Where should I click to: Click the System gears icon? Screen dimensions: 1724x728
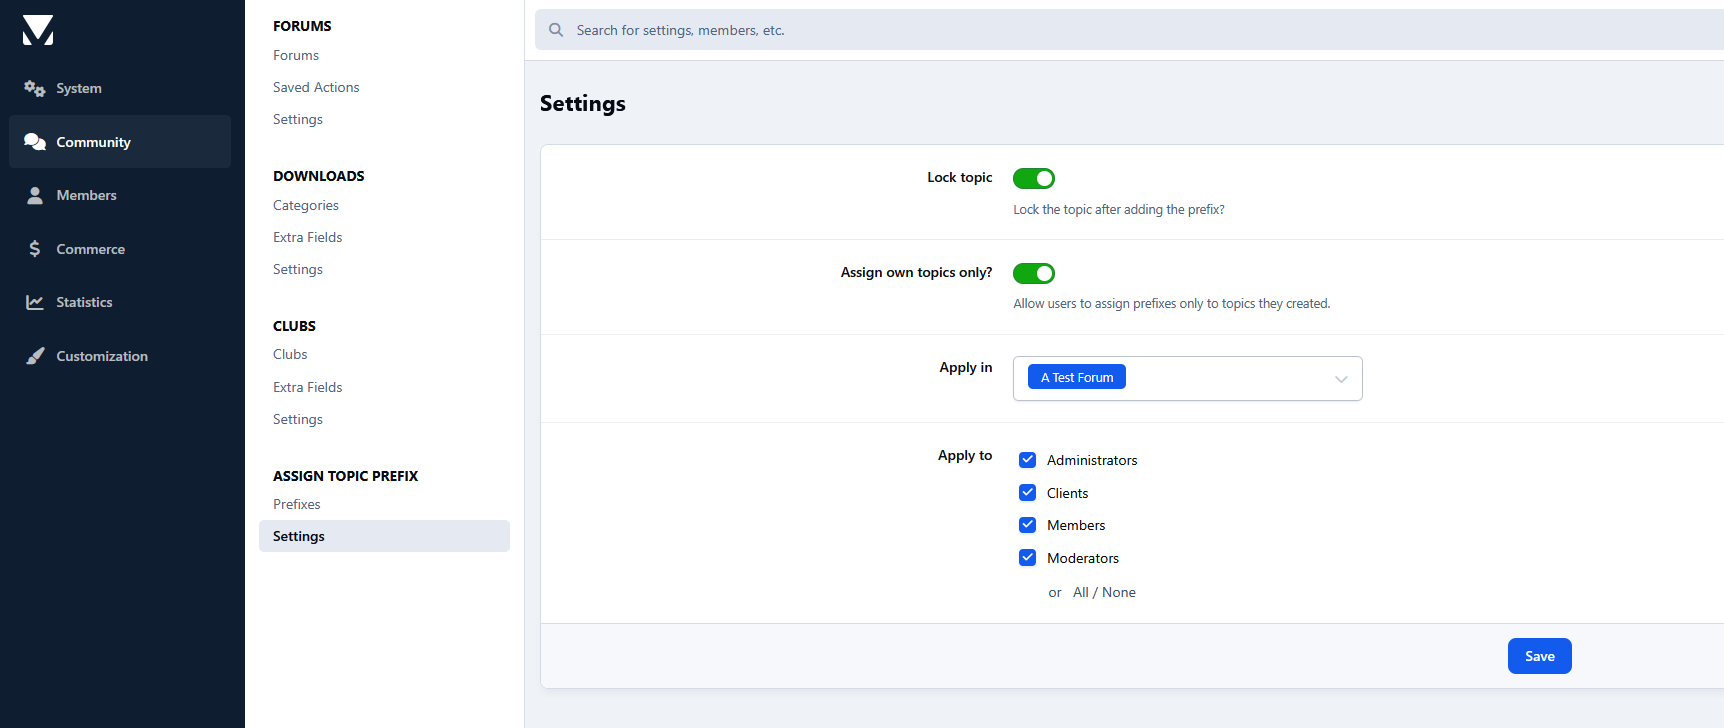click(35, 89)
